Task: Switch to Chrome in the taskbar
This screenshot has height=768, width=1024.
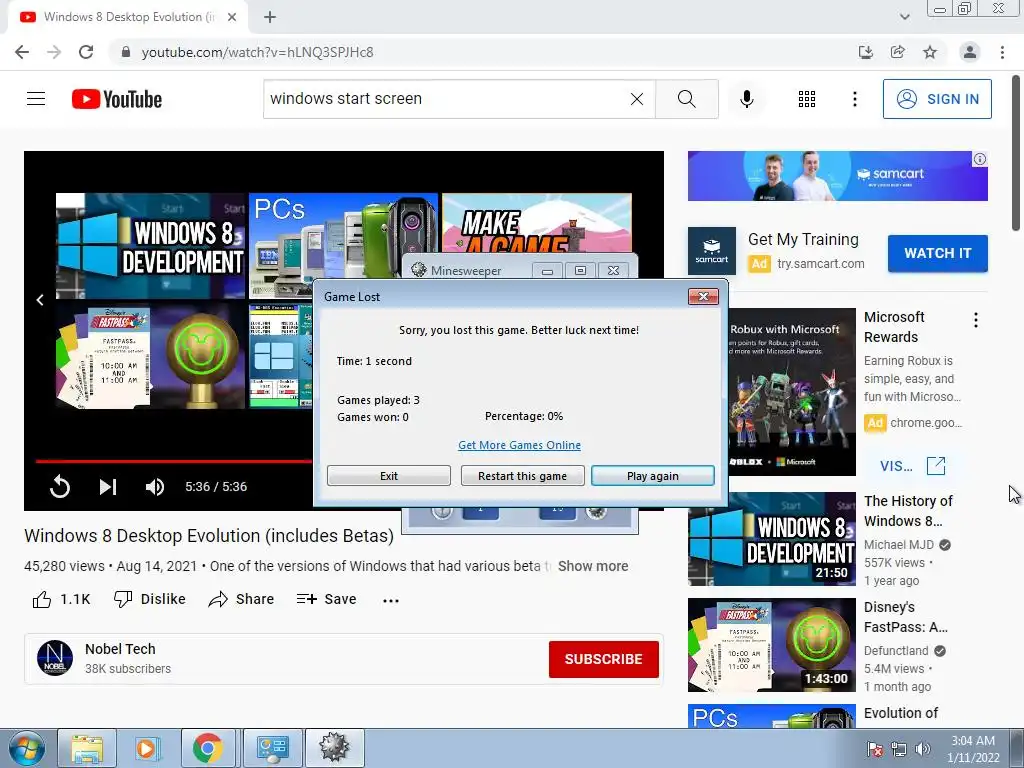Action: point(208,748)
